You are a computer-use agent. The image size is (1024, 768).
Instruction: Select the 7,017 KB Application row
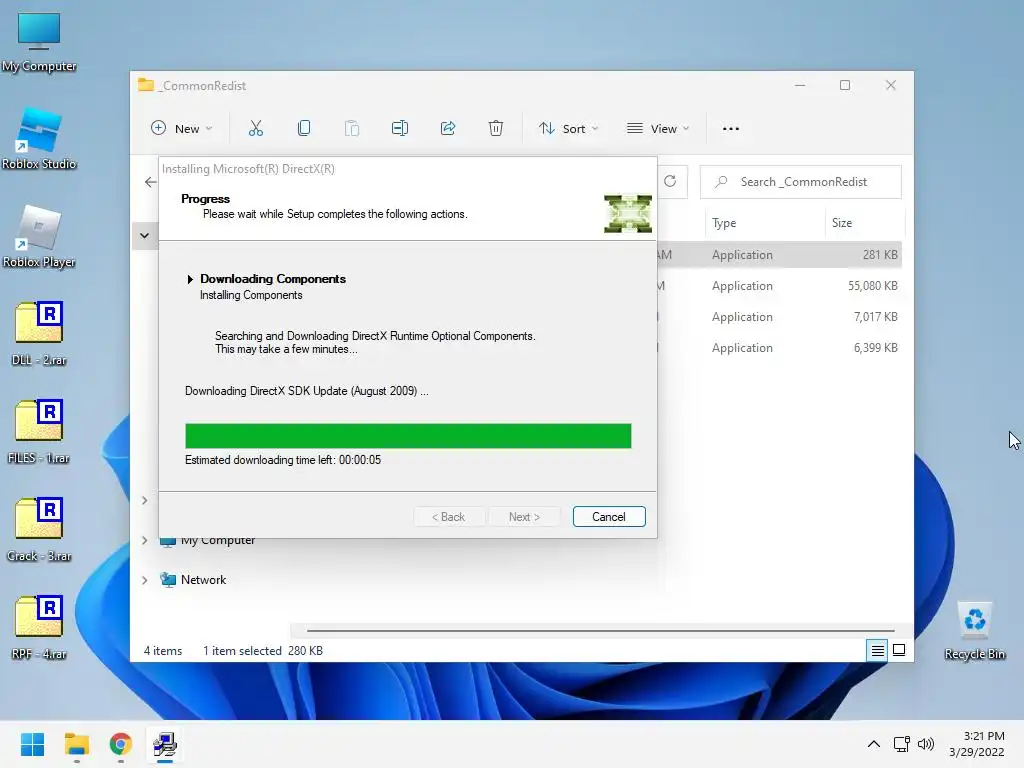tap(779, 317)
